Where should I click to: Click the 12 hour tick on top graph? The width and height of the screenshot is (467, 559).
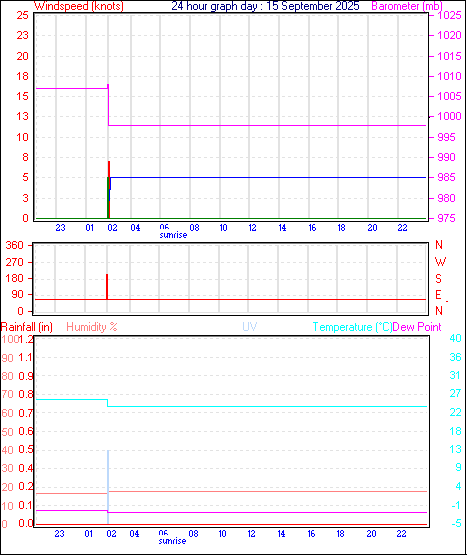click(252, 227)
